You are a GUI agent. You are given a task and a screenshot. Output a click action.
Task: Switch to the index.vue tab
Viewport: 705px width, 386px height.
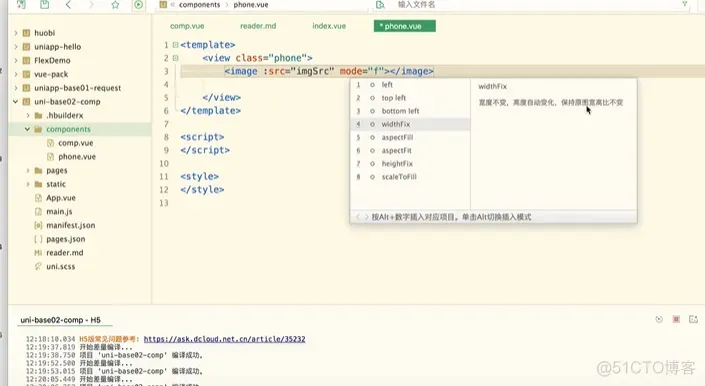pos(329,26)
